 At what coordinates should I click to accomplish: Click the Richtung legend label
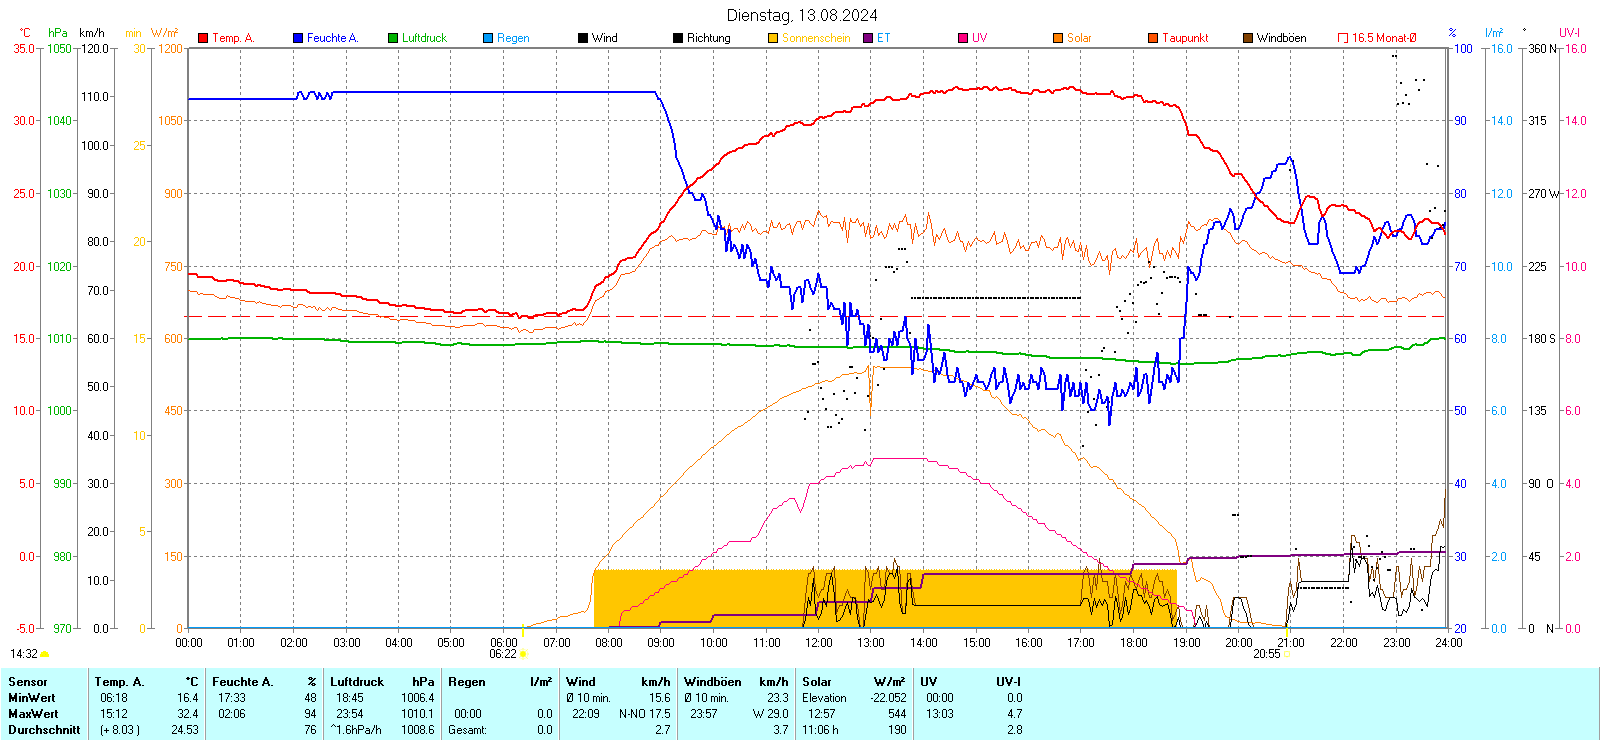(708, 38)
